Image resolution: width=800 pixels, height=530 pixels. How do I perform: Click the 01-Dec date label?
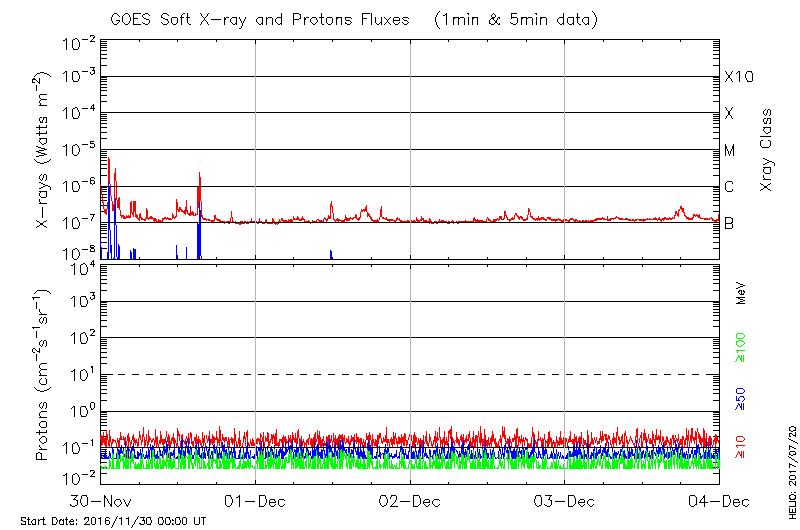coord(255,500)
